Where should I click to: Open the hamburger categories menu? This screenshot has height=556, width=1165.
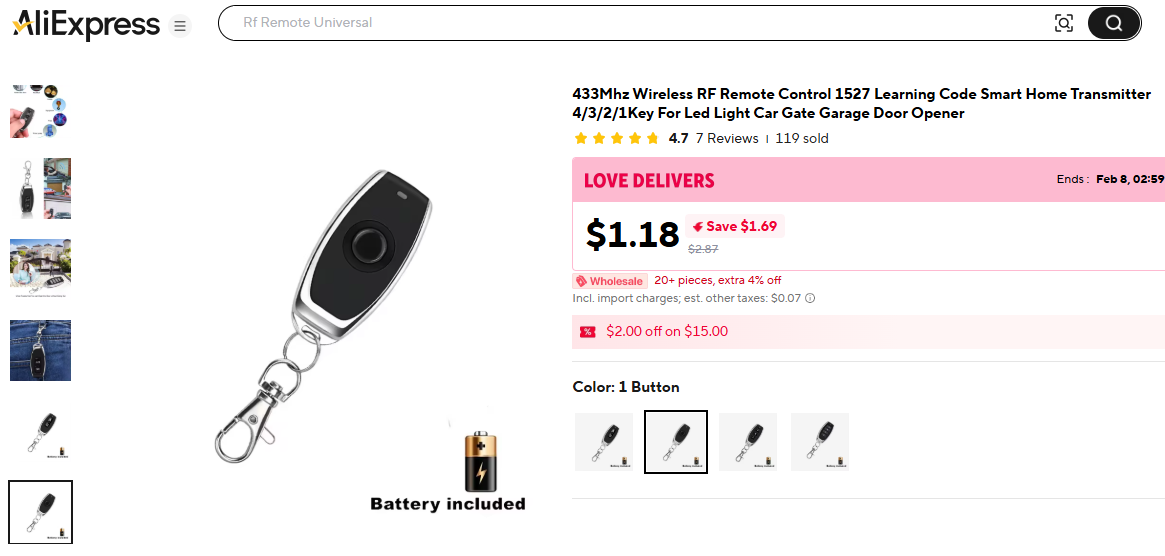click(180, 26)
